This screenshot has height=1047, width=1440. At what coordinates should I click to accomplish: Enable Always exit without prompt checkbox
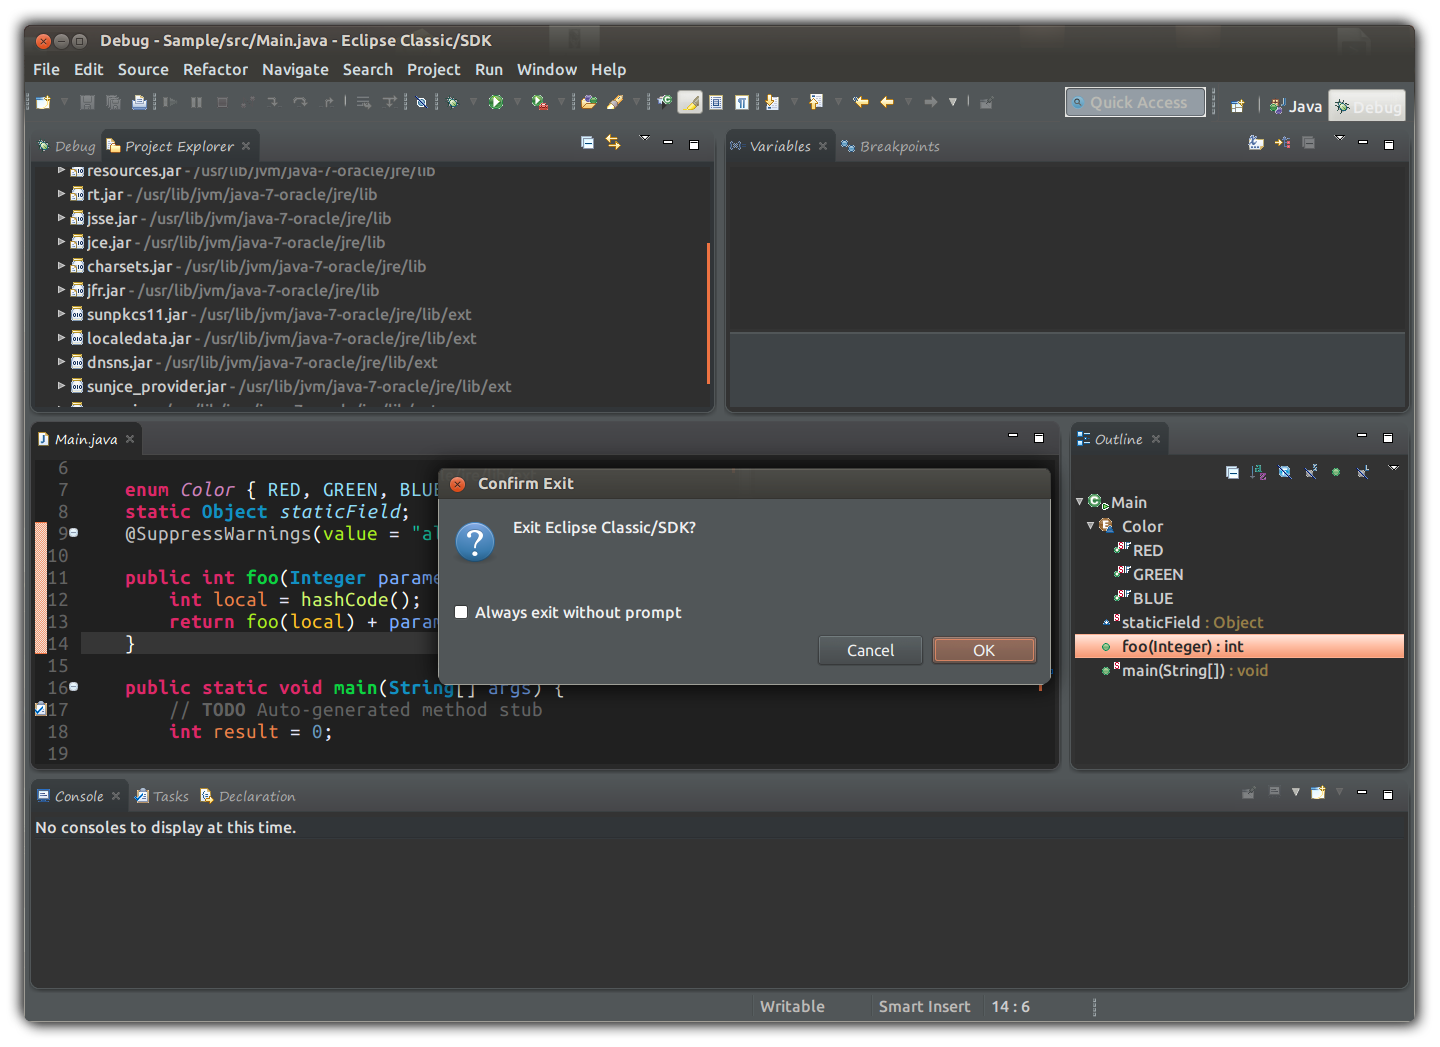tap(461, 612)
